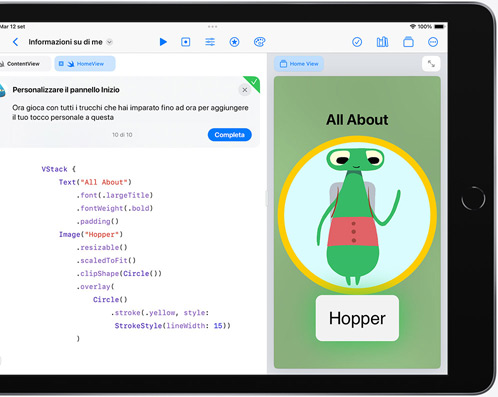The image size is (498, 397).
Task: Tap the Hopper button in preview
Action: pyautogui.click(x=357, y=318)
